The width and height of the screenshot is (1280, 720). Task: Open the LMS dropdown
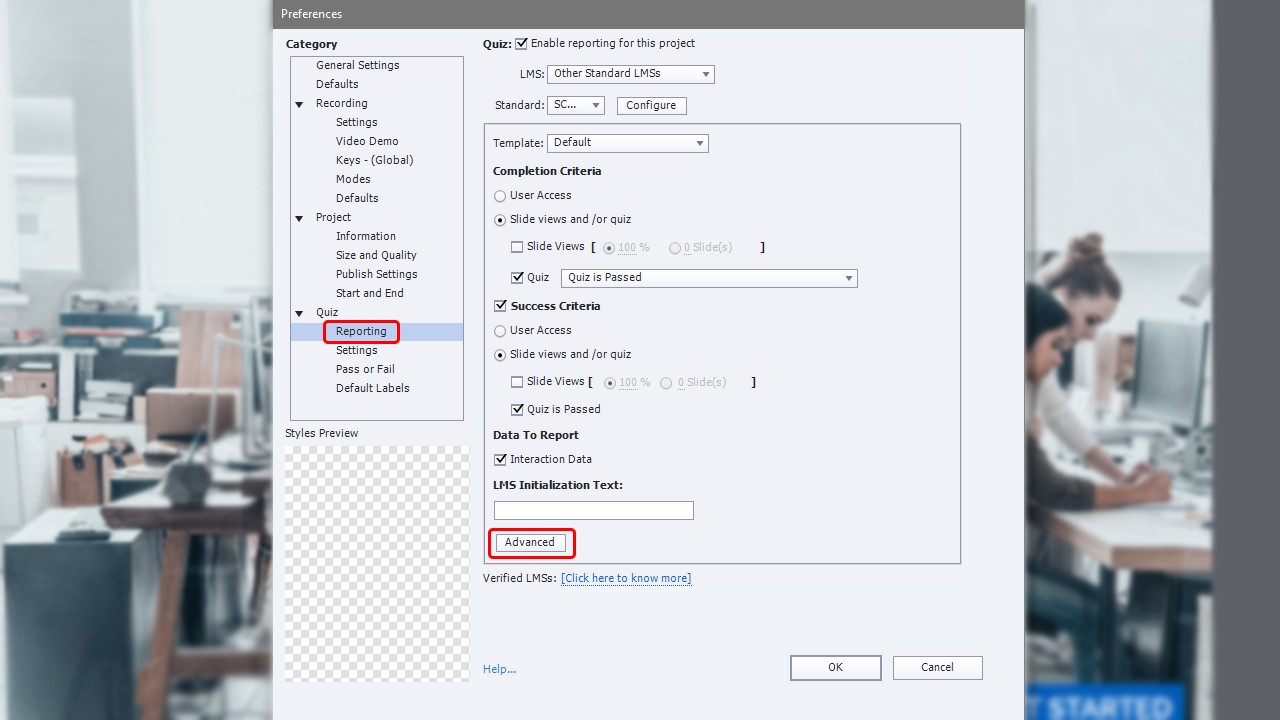631,74
